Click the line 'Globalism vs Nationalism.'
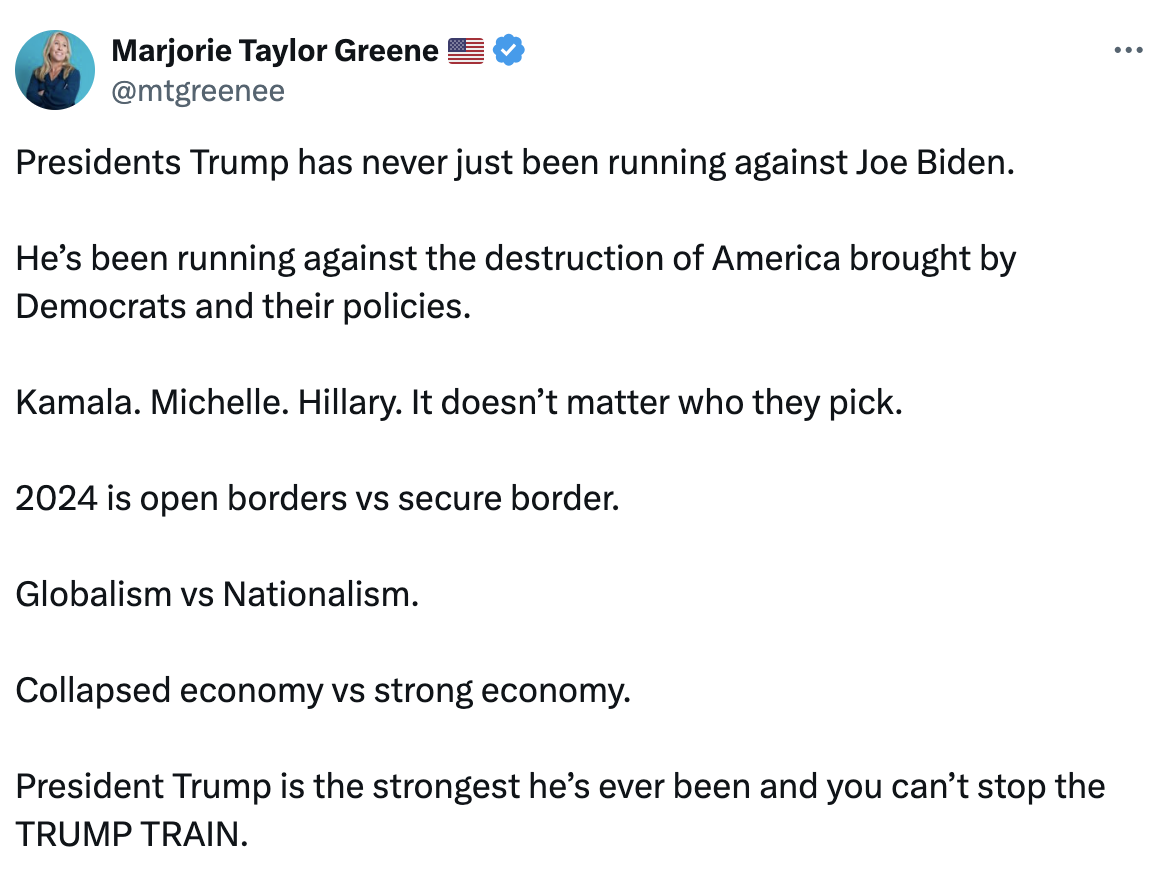The width and height of the screenshot is (1174, 880). (217, 594)
